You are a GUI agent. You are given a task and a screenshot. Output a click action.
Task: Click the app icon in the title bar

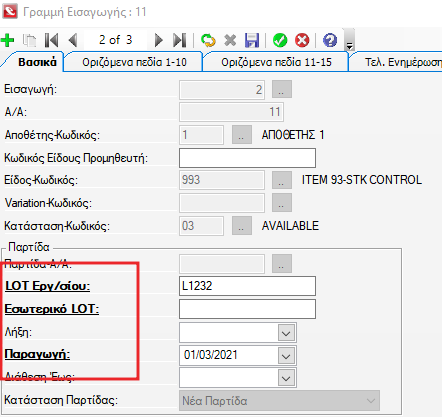pyautogui.click(x=10, y=12)
